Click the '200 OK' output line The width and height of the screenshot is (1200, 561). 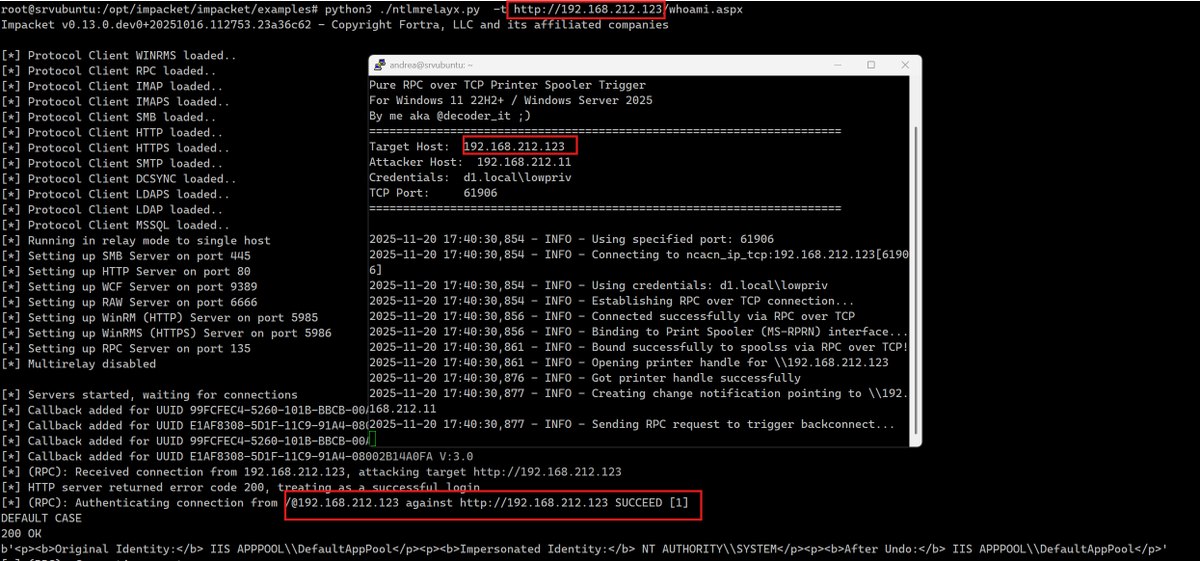21,533
